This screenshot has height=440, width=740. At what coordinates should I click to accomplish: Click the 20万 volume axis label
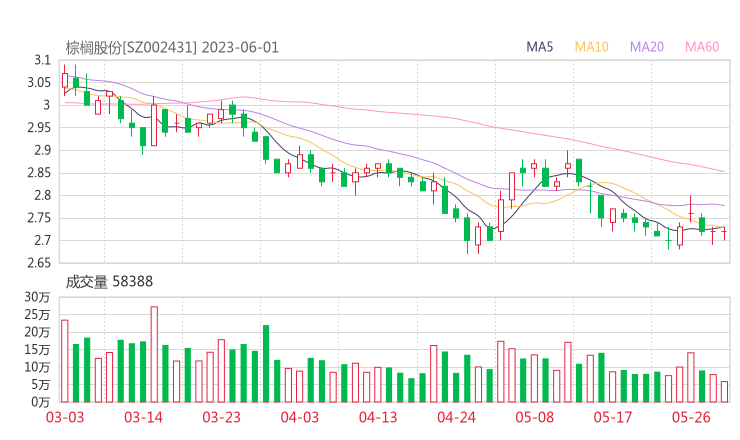coord(37,332)
